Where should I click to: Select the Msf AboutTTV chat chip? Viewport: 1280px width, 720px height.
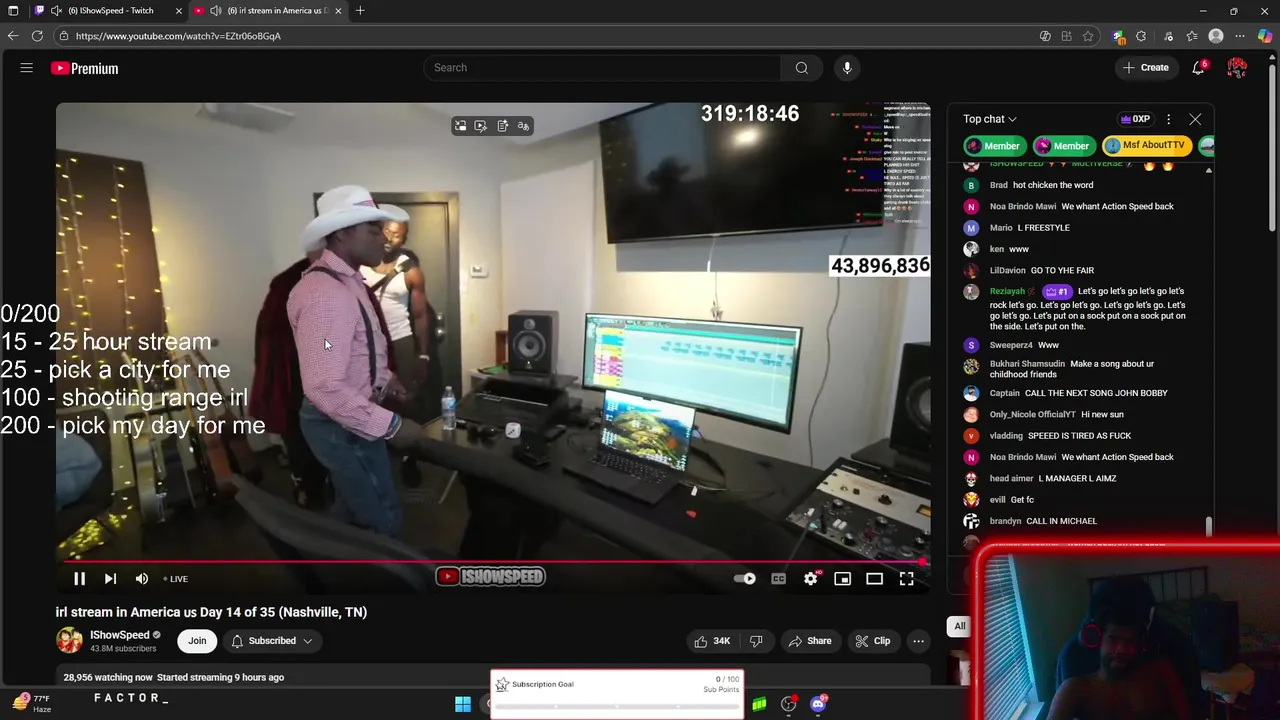pos(1146,146)
